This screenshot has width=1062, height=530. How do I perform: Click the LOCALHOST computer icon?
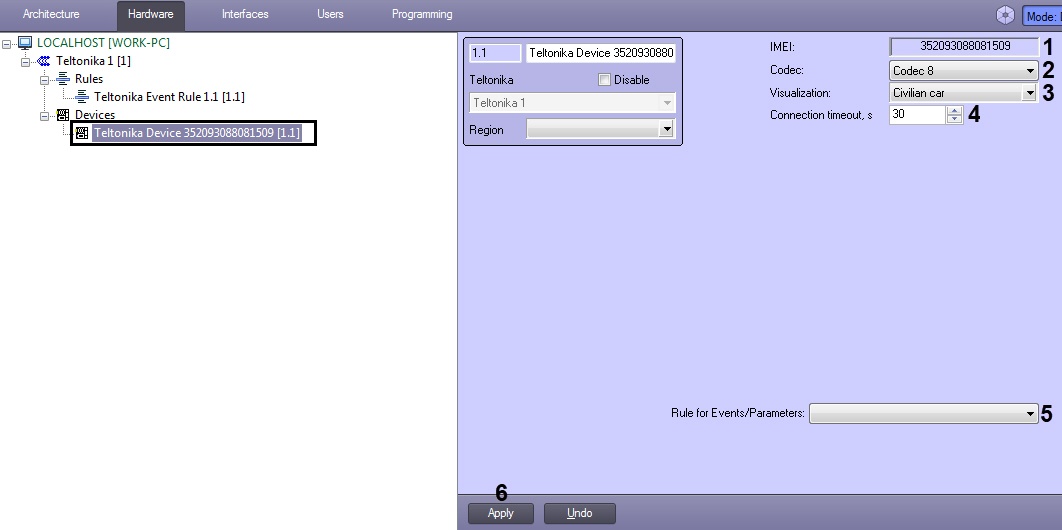[x=25, y=43]
